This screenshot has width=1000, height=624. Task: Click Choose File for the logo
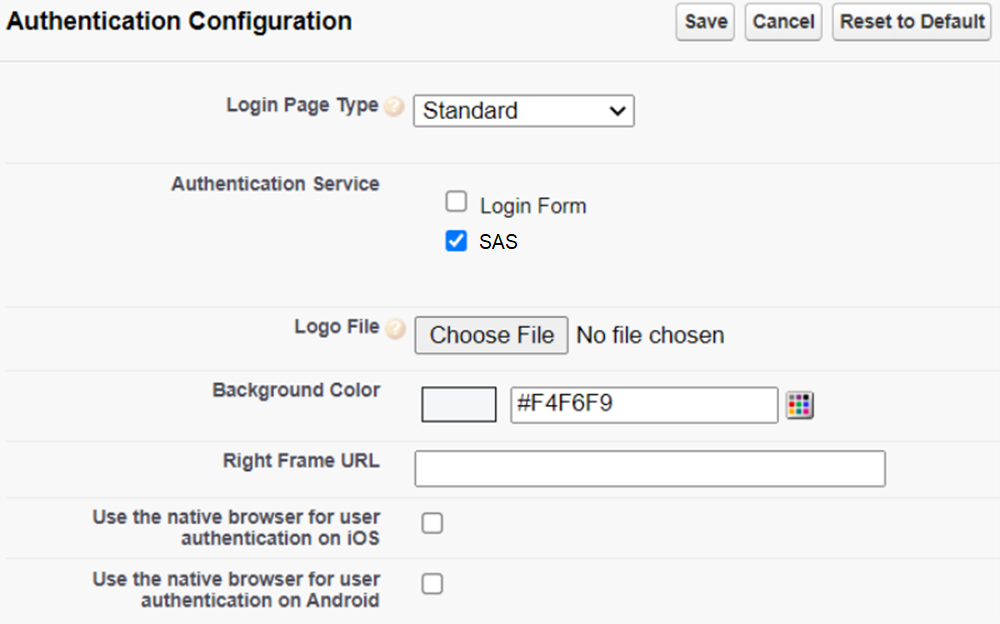(491, 336)
